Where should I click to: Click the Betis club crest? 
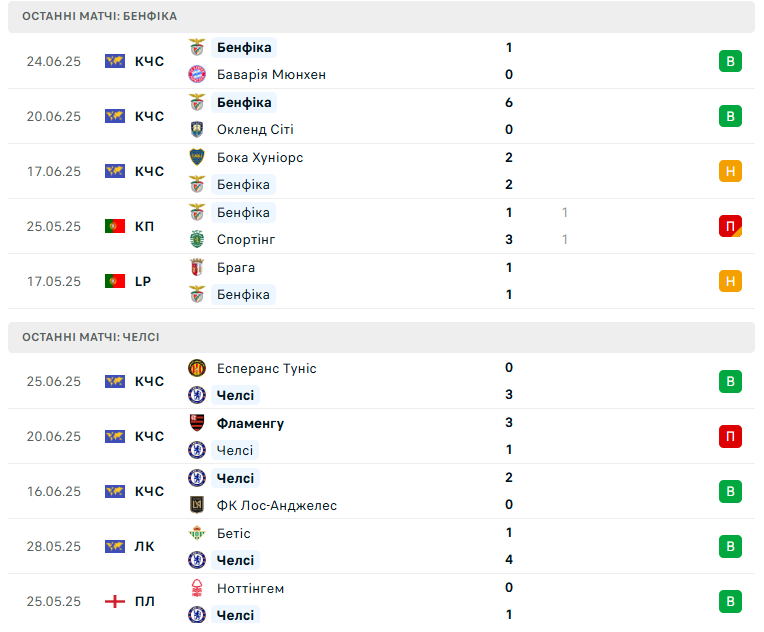point(197,533)
